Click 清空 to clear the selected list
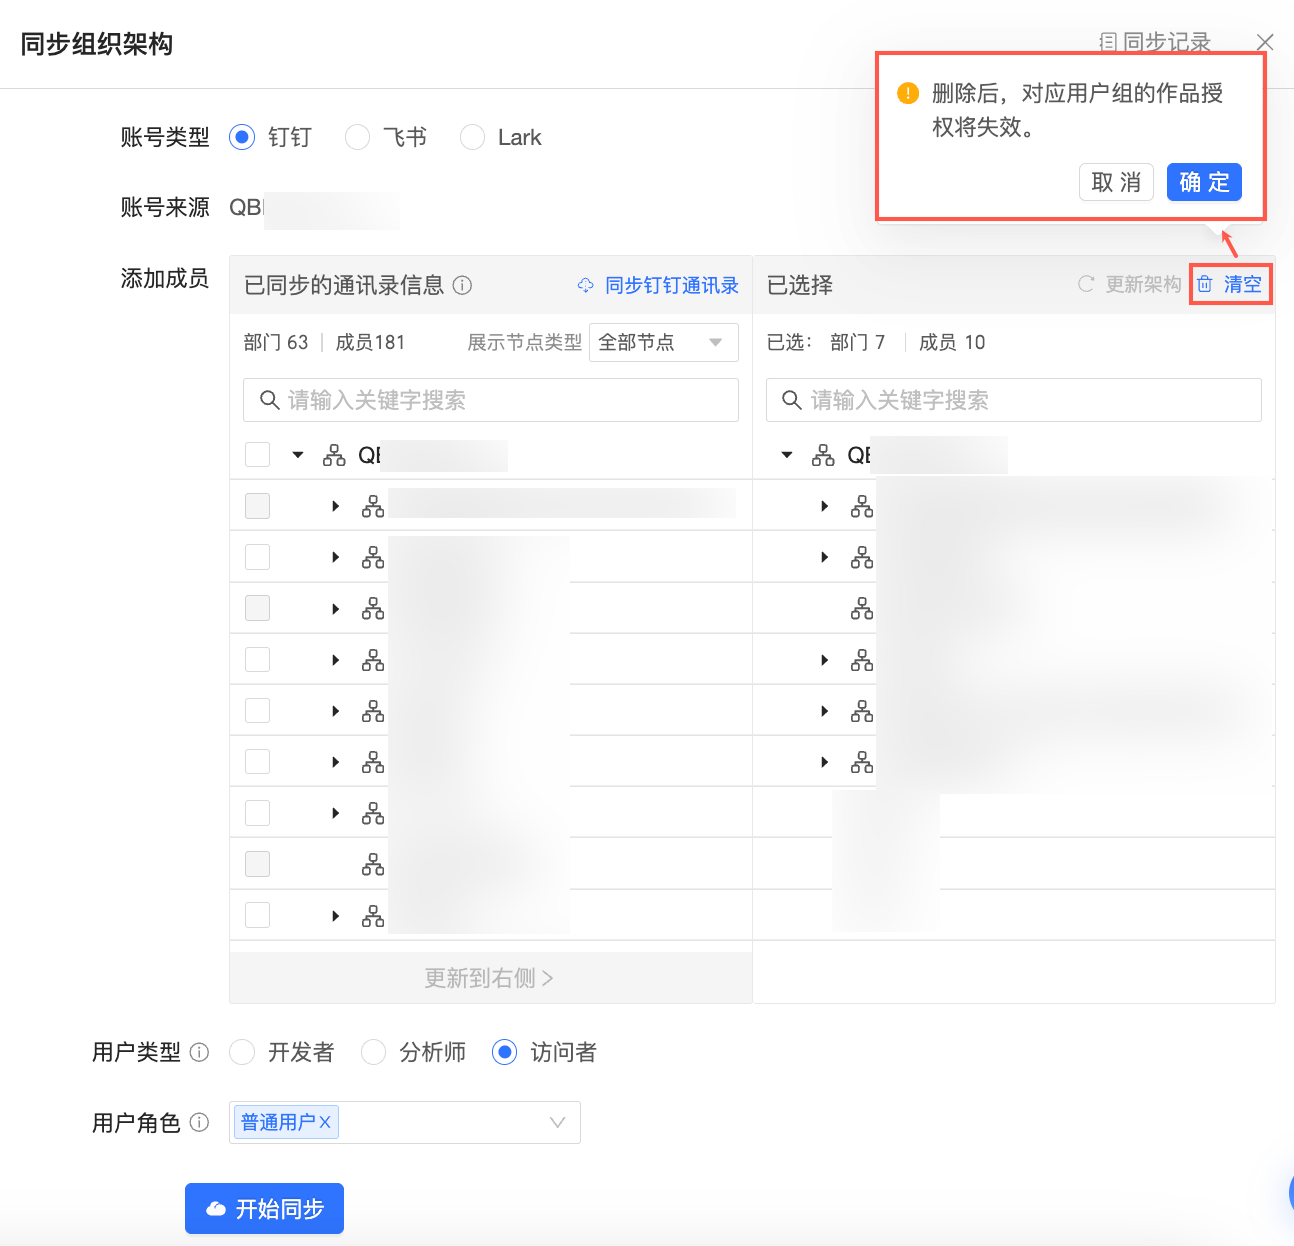The height and width of the screenshot is (1246, 1294). pyautogui.click(x=1230, y=284)
